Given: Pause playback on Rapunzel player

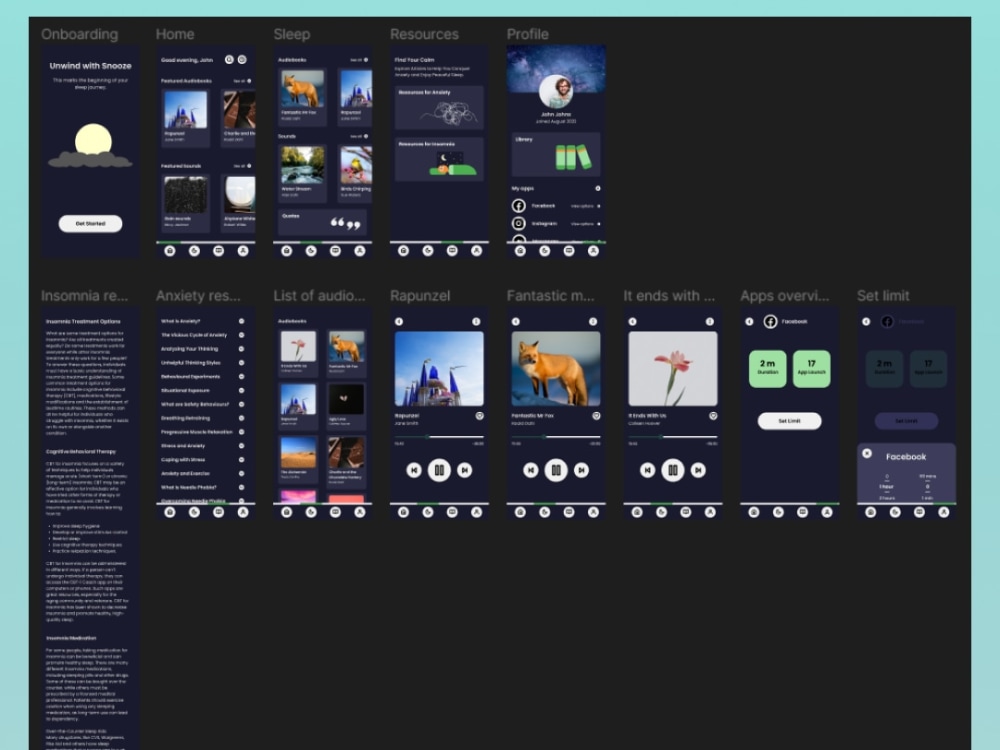Looking at the screenshot, I should click(x=439, y=470).
